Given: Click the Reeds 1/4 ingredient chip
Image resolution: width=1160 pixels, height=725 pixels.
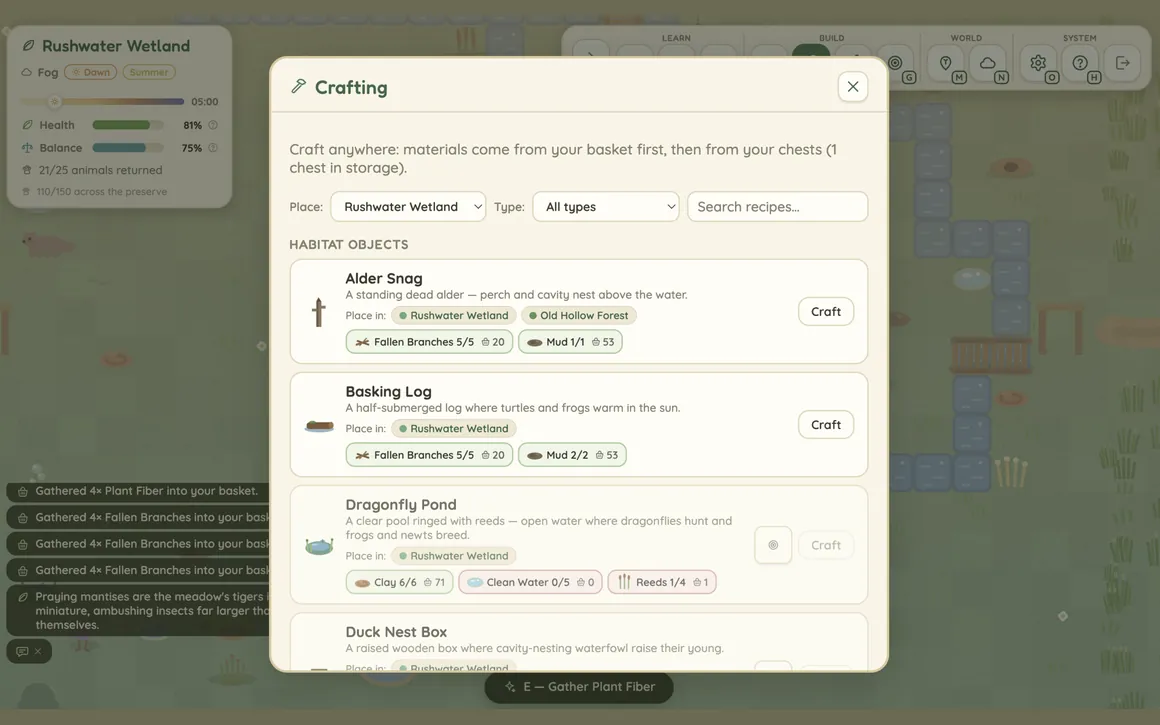Looking at the screenshot, I should click(662, 582).
